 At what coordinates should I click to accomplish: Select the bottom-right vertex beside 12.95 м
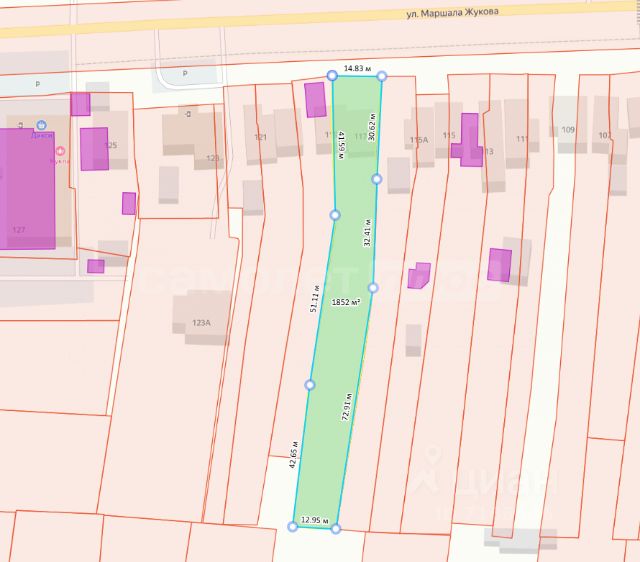[336, 529]
